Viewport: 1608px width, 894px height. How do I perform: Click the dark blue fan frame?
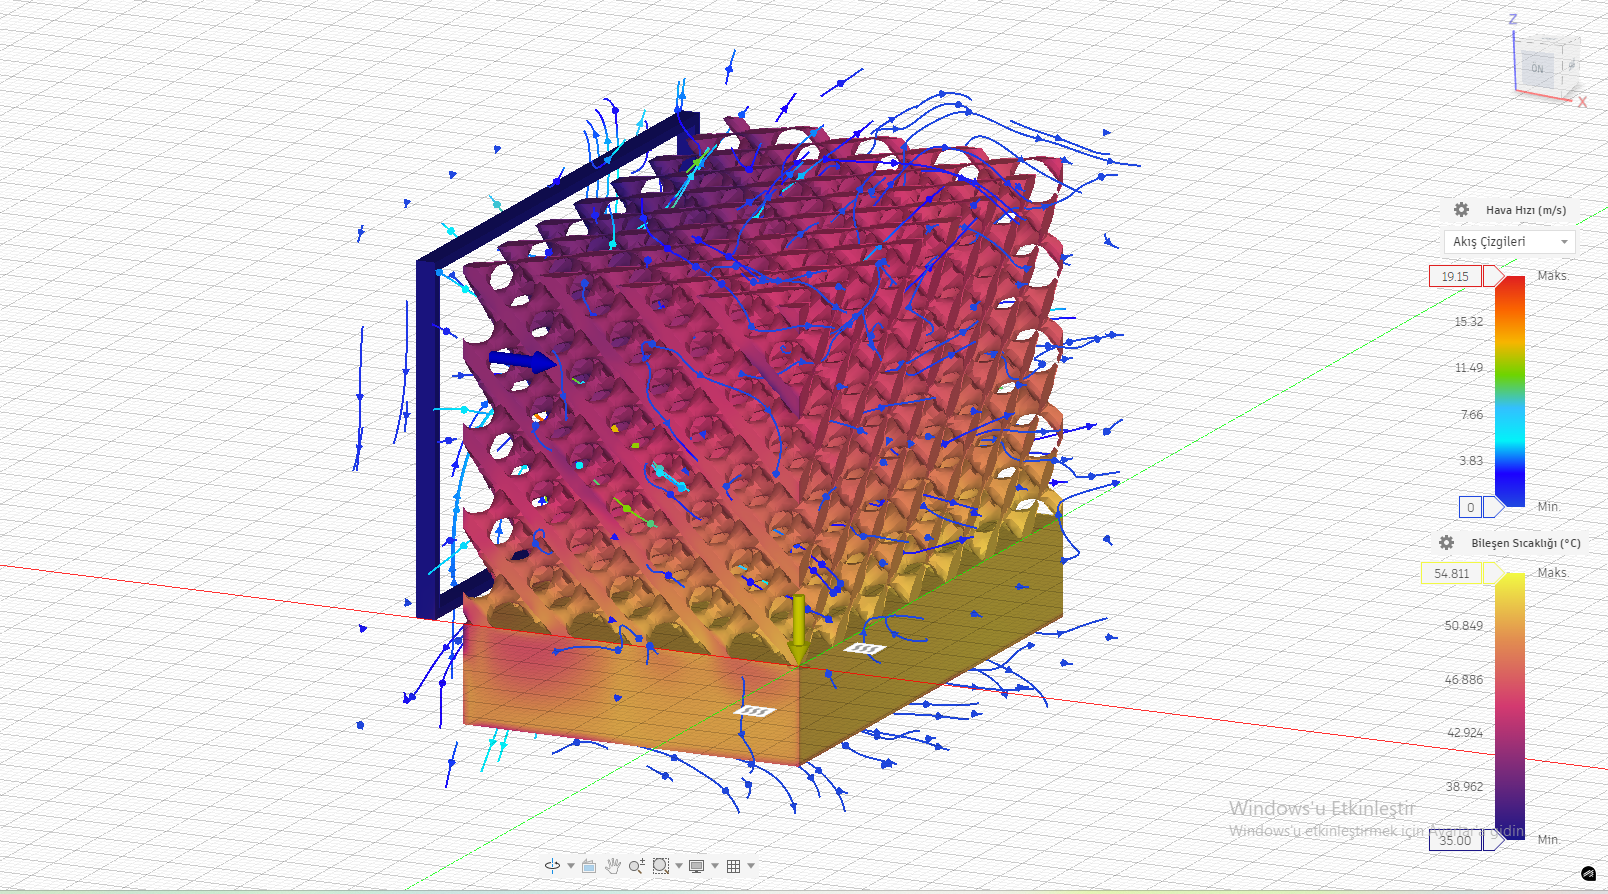pos(428,440)
